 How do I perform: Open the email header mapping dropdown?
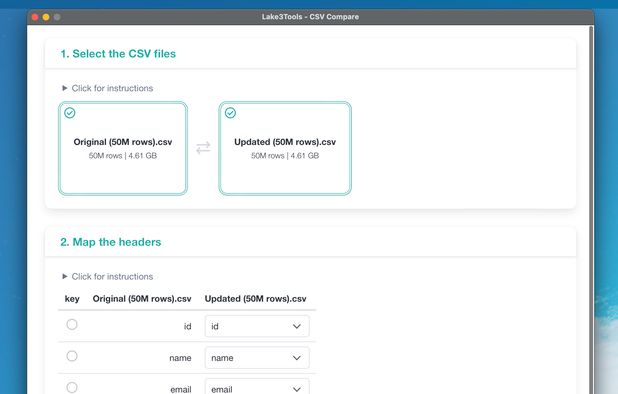tap(257, 387)
